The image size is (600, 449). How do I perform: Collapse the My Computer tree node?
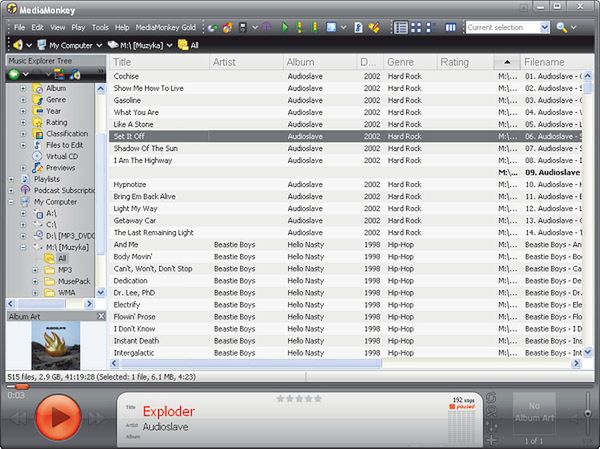click(x=11, y=202)
